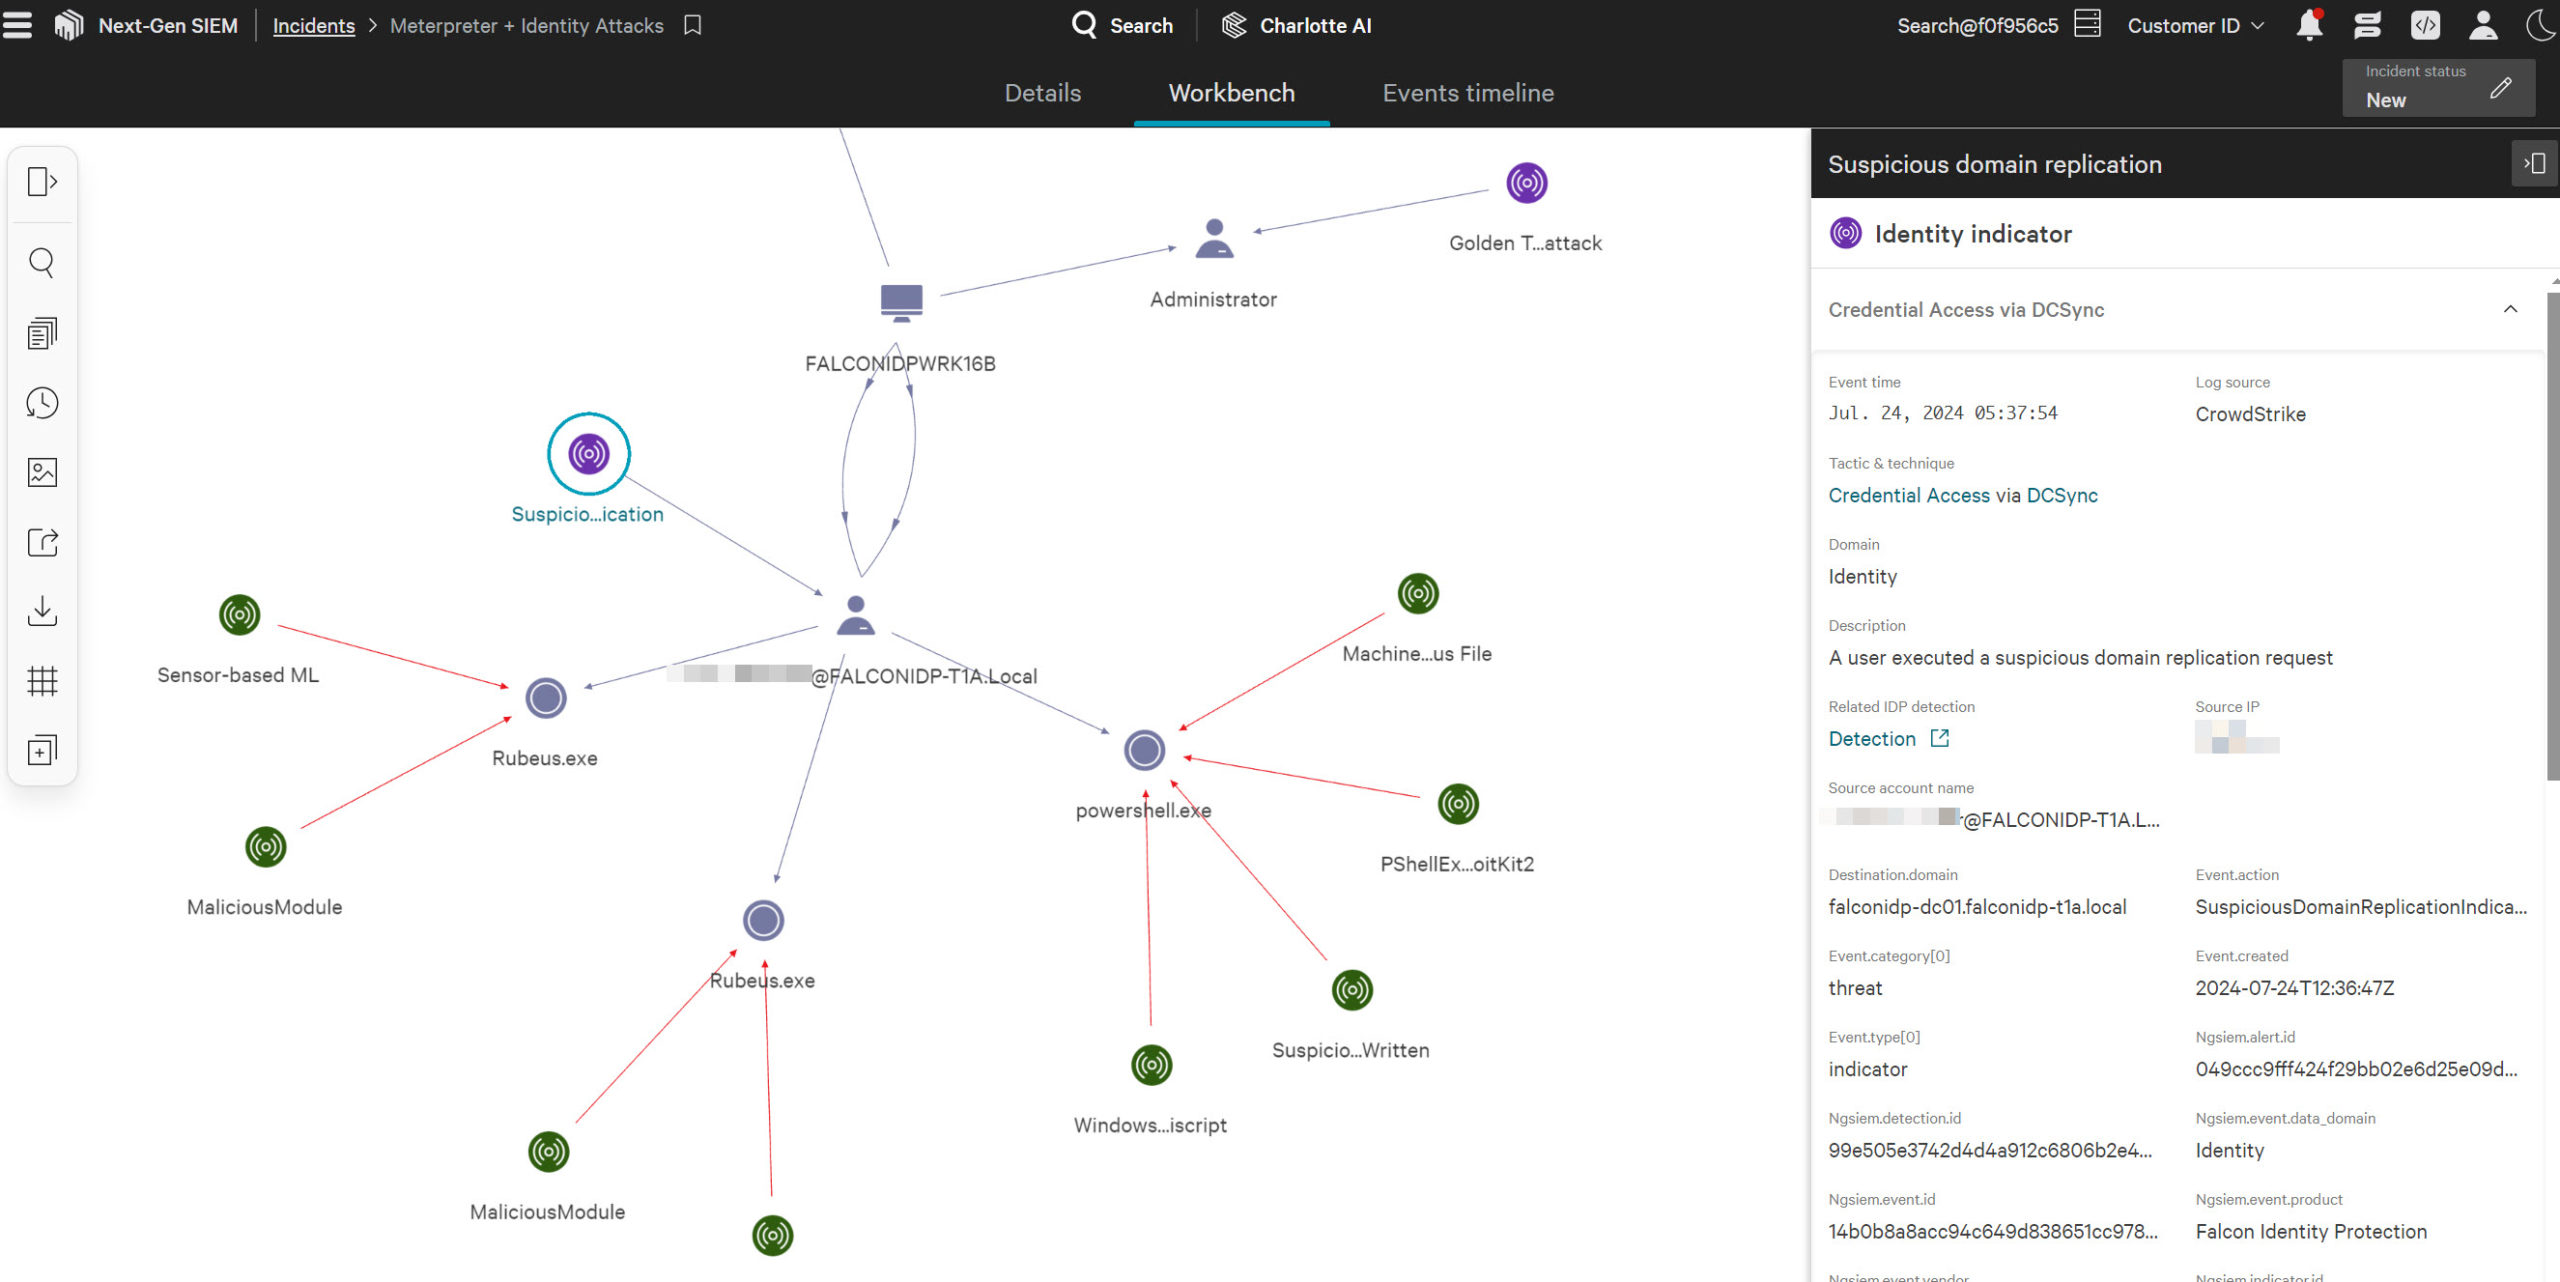2560x1282 pixels.
Task: Open the notifications bell
Action: click(2309, 25)
